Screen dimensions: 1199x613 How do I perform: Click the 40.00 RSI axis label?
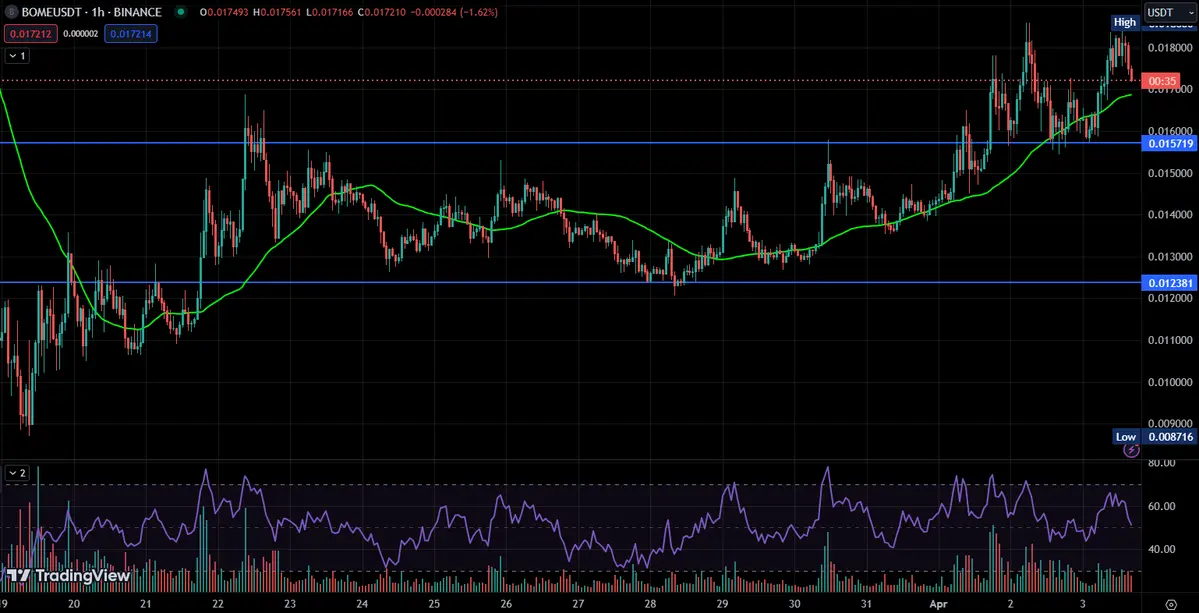click(x=1161, y=549)
